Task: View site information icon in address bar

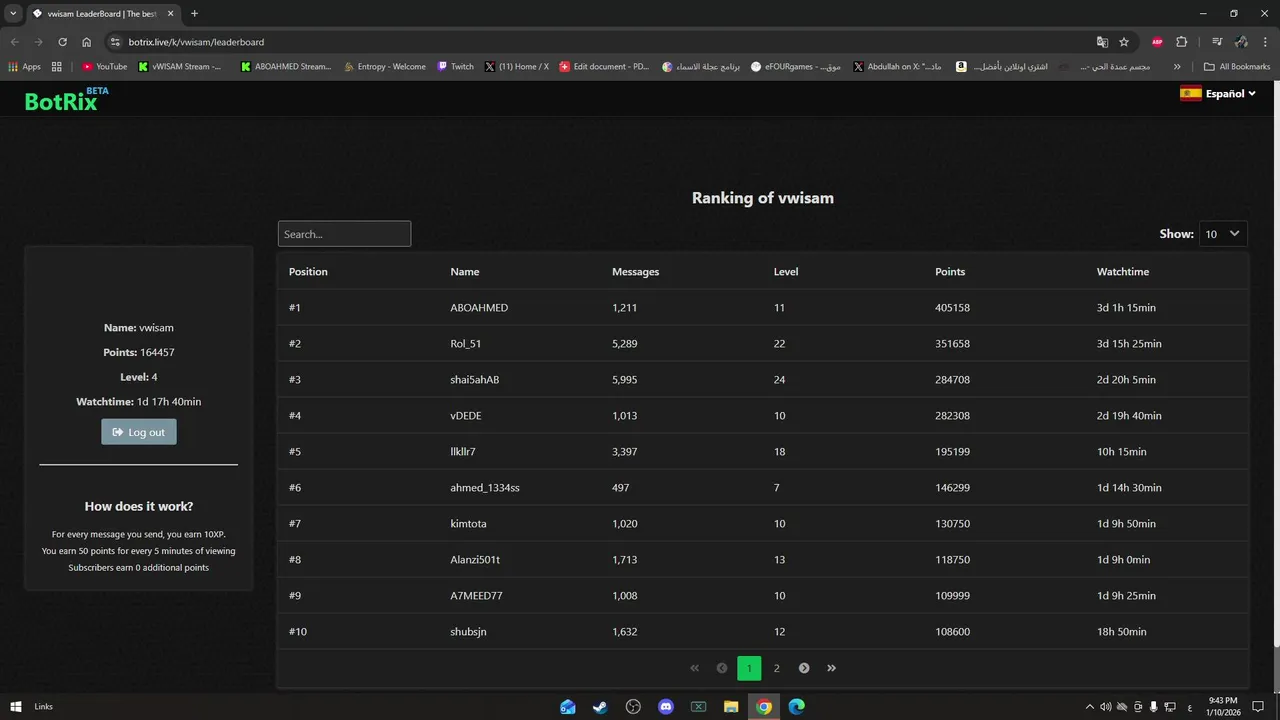Action: (x=115, y=42)
